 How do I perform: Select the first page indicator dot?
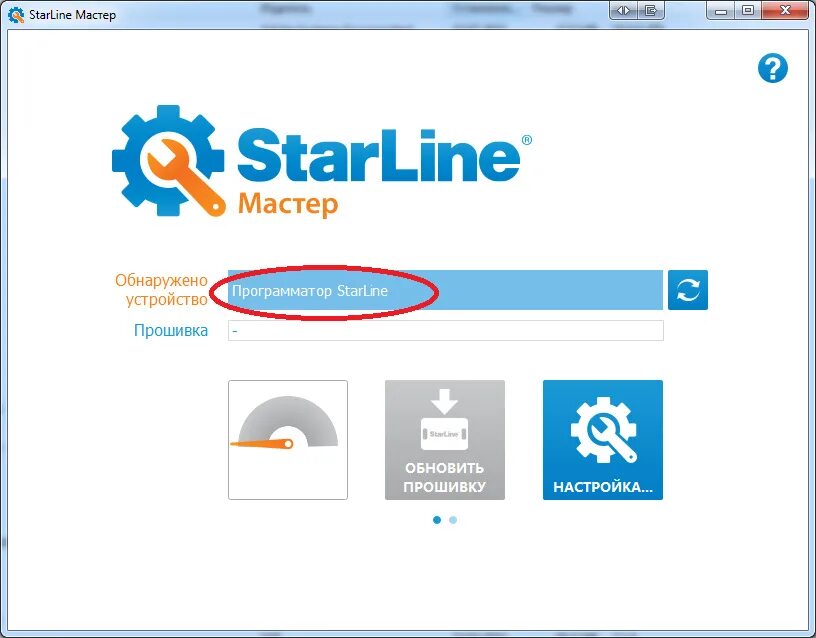(437, 520)
